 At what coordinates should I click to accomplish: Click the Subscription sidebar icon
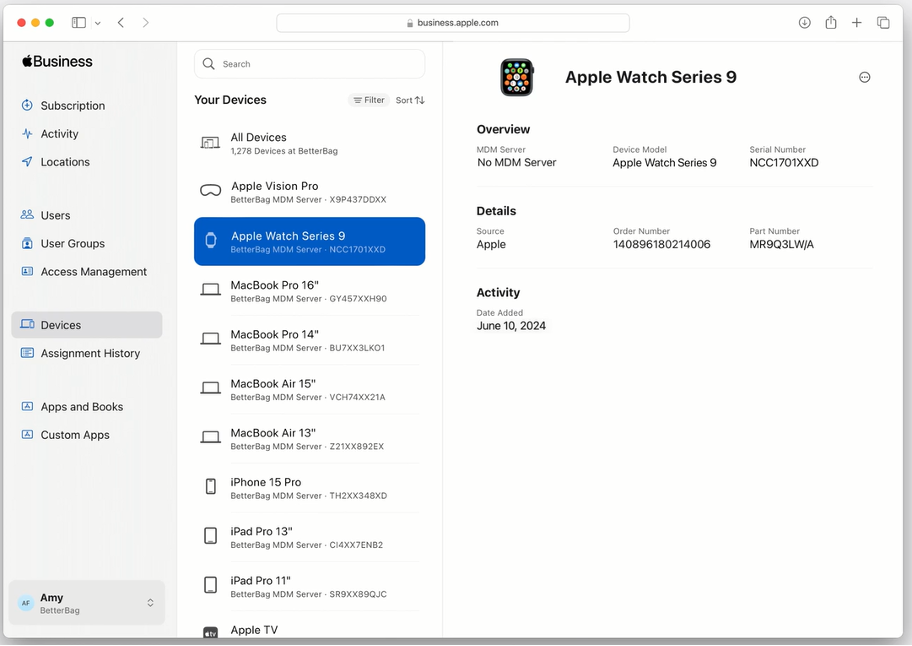[27, 105]
